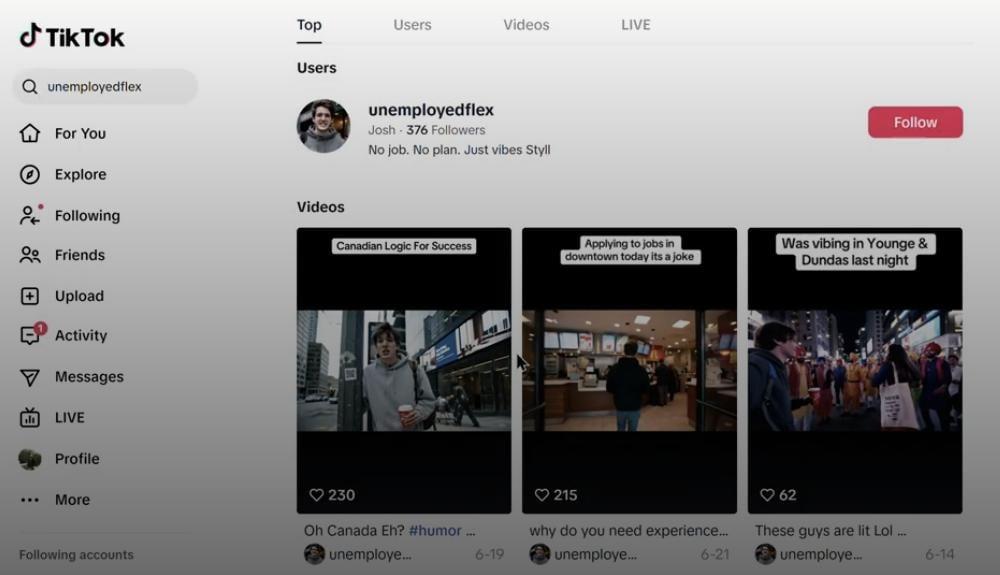1000x575 pixels.
Task: Open the Friends icon in sidebar
Action: point(30,255)
